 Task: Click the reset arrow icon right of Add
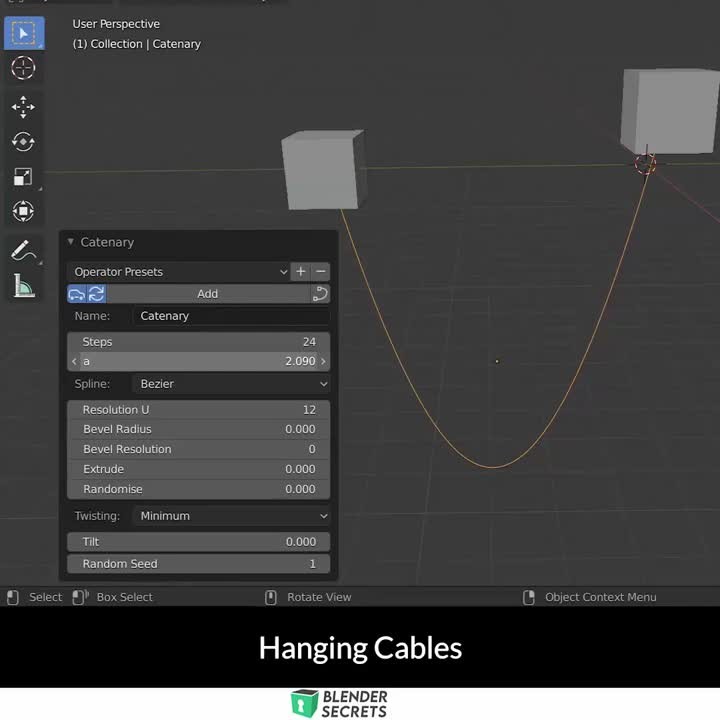(320, 294)
